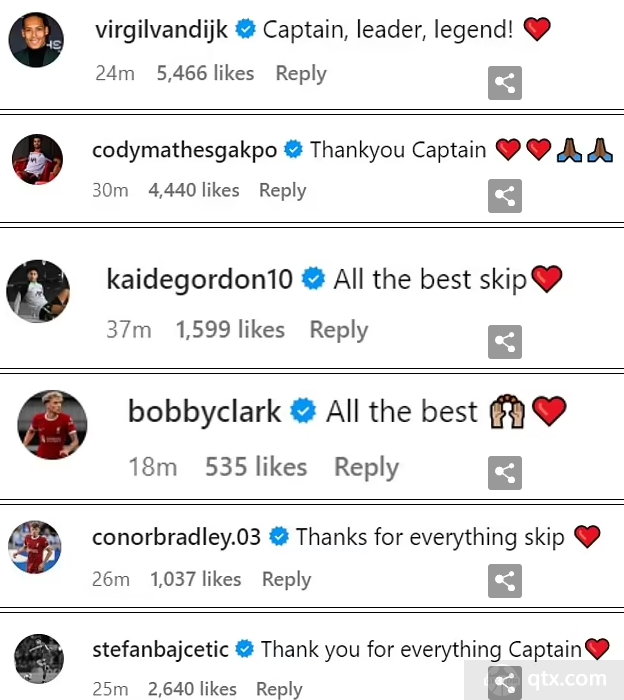Reply to codymathesgakpo's comment
Viewport: 624px width, 700px height.
click(283, 191)
